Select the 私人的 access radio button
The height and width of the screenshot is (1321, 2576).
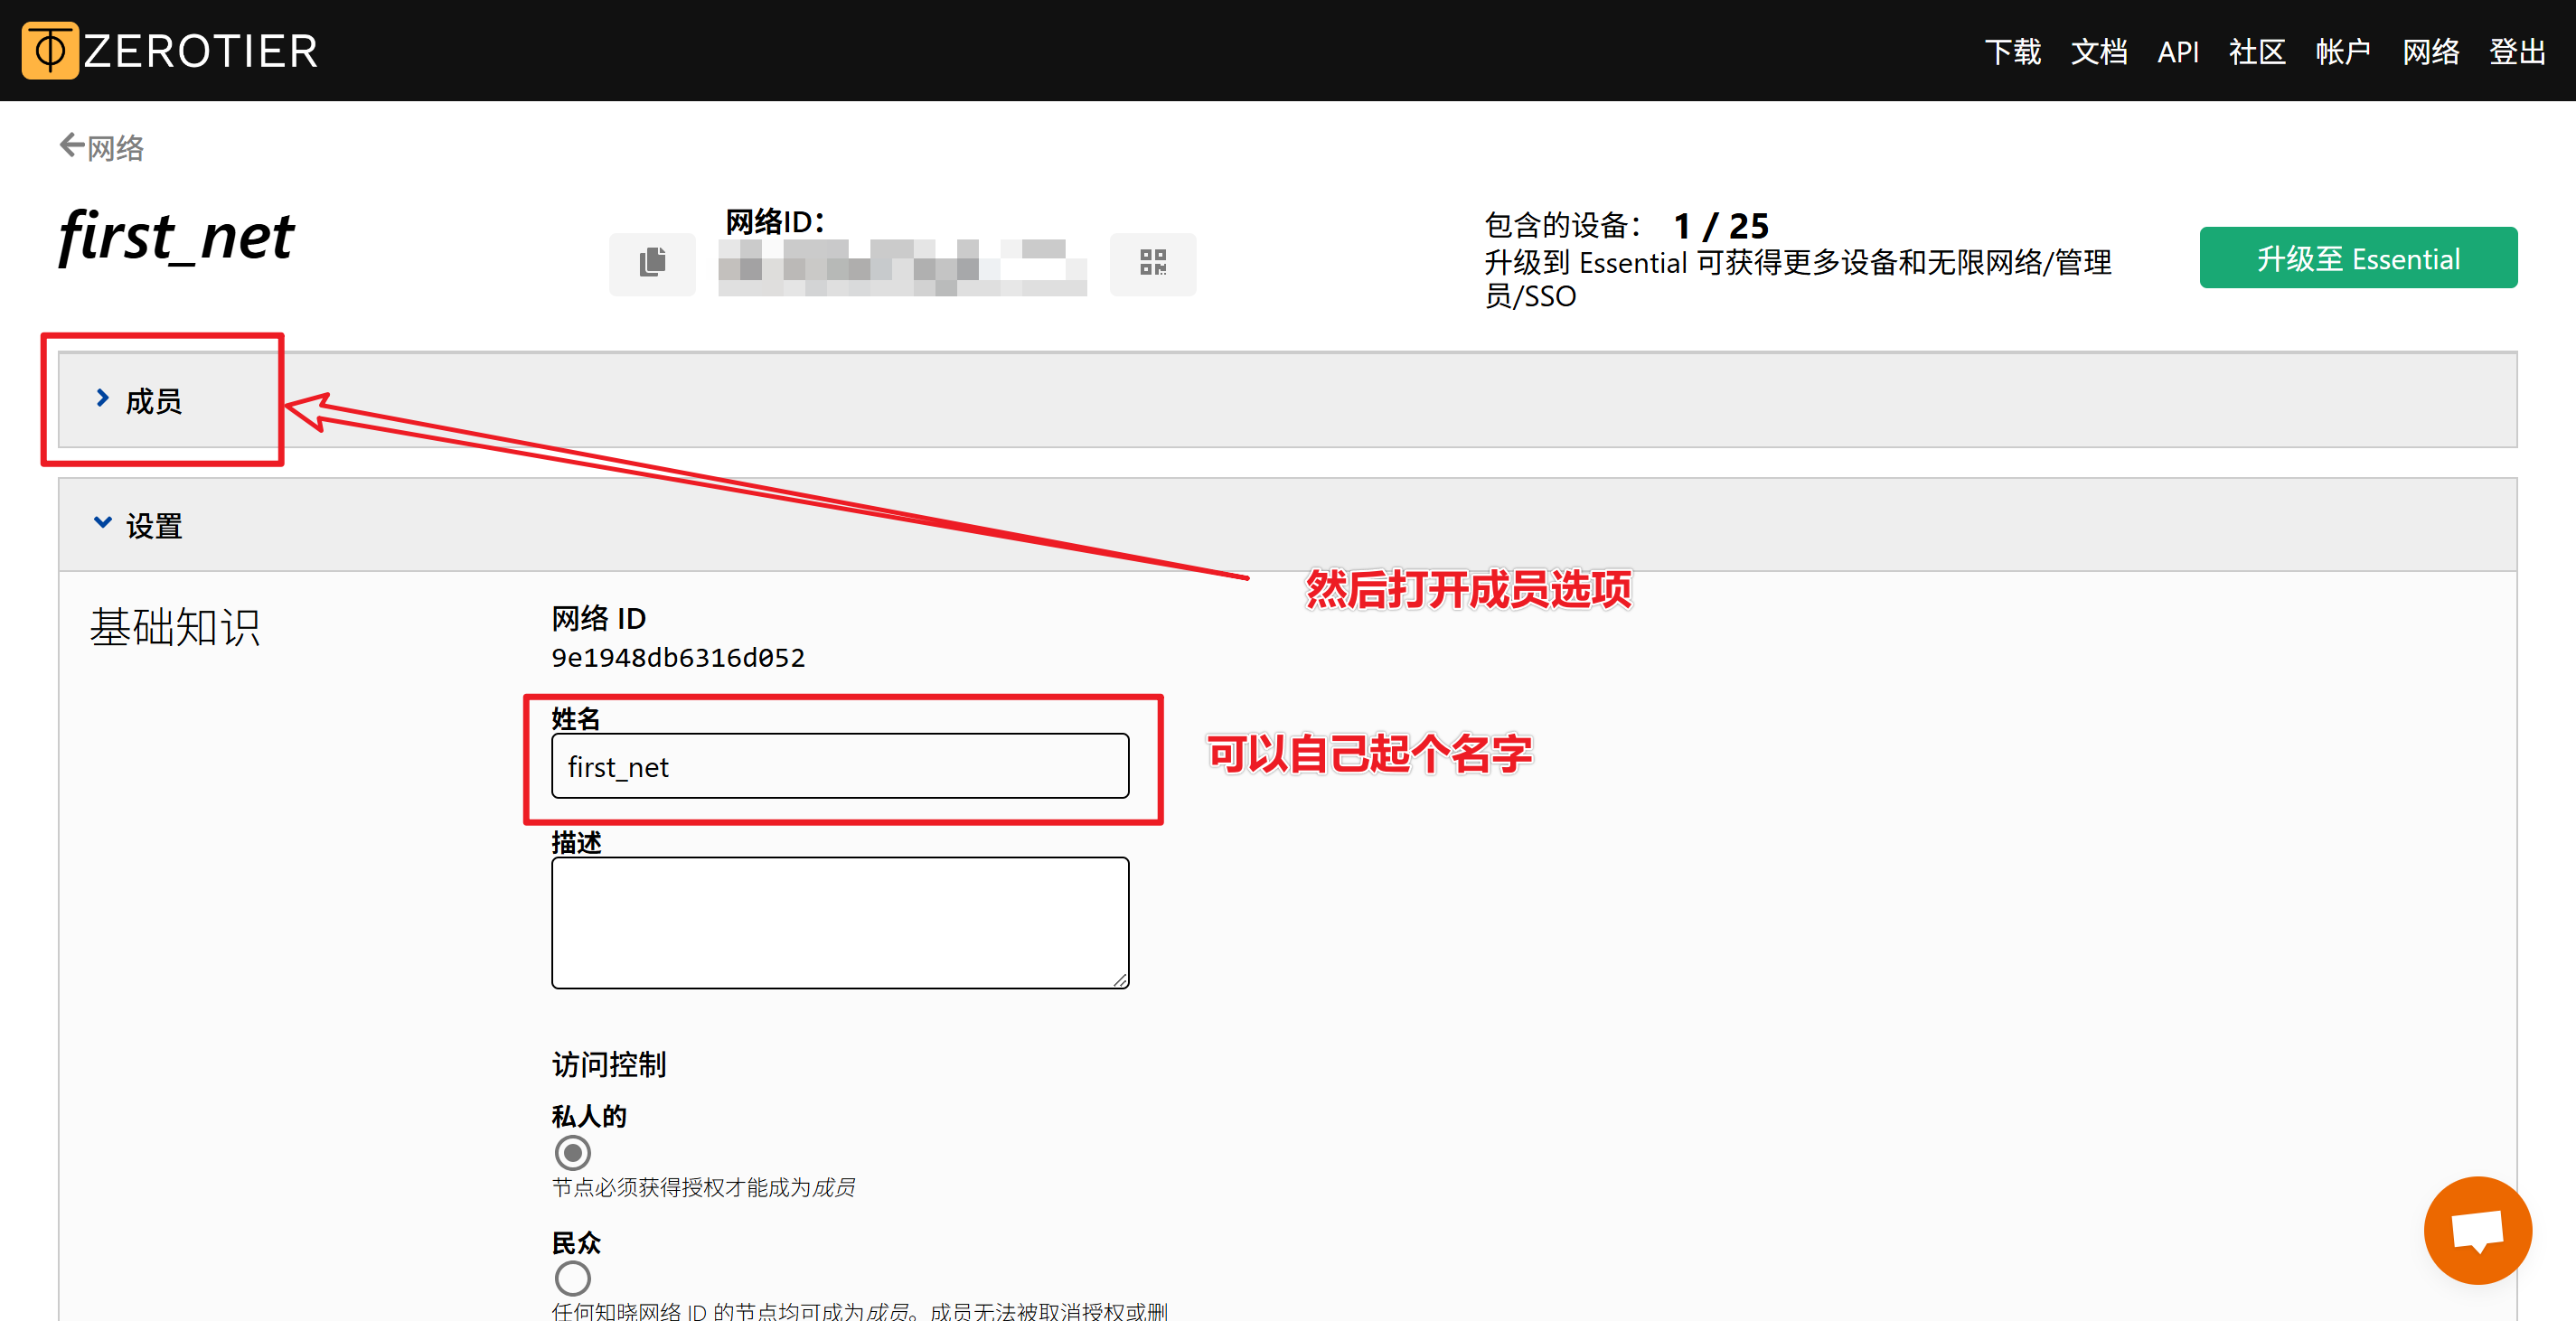click(573, 1152)
